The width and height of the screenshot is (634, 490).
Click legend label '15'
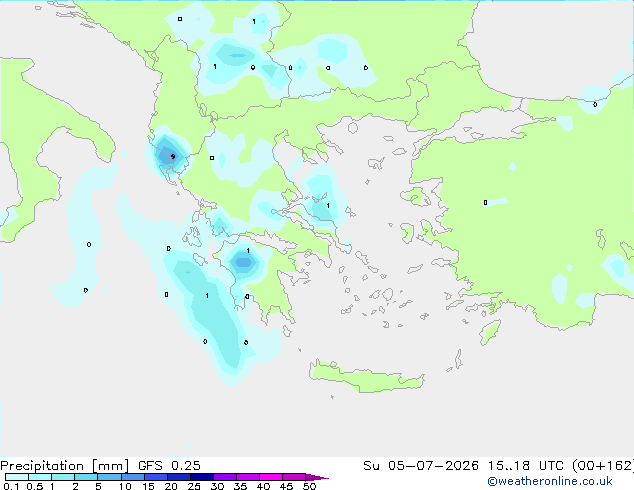[148, 486]
